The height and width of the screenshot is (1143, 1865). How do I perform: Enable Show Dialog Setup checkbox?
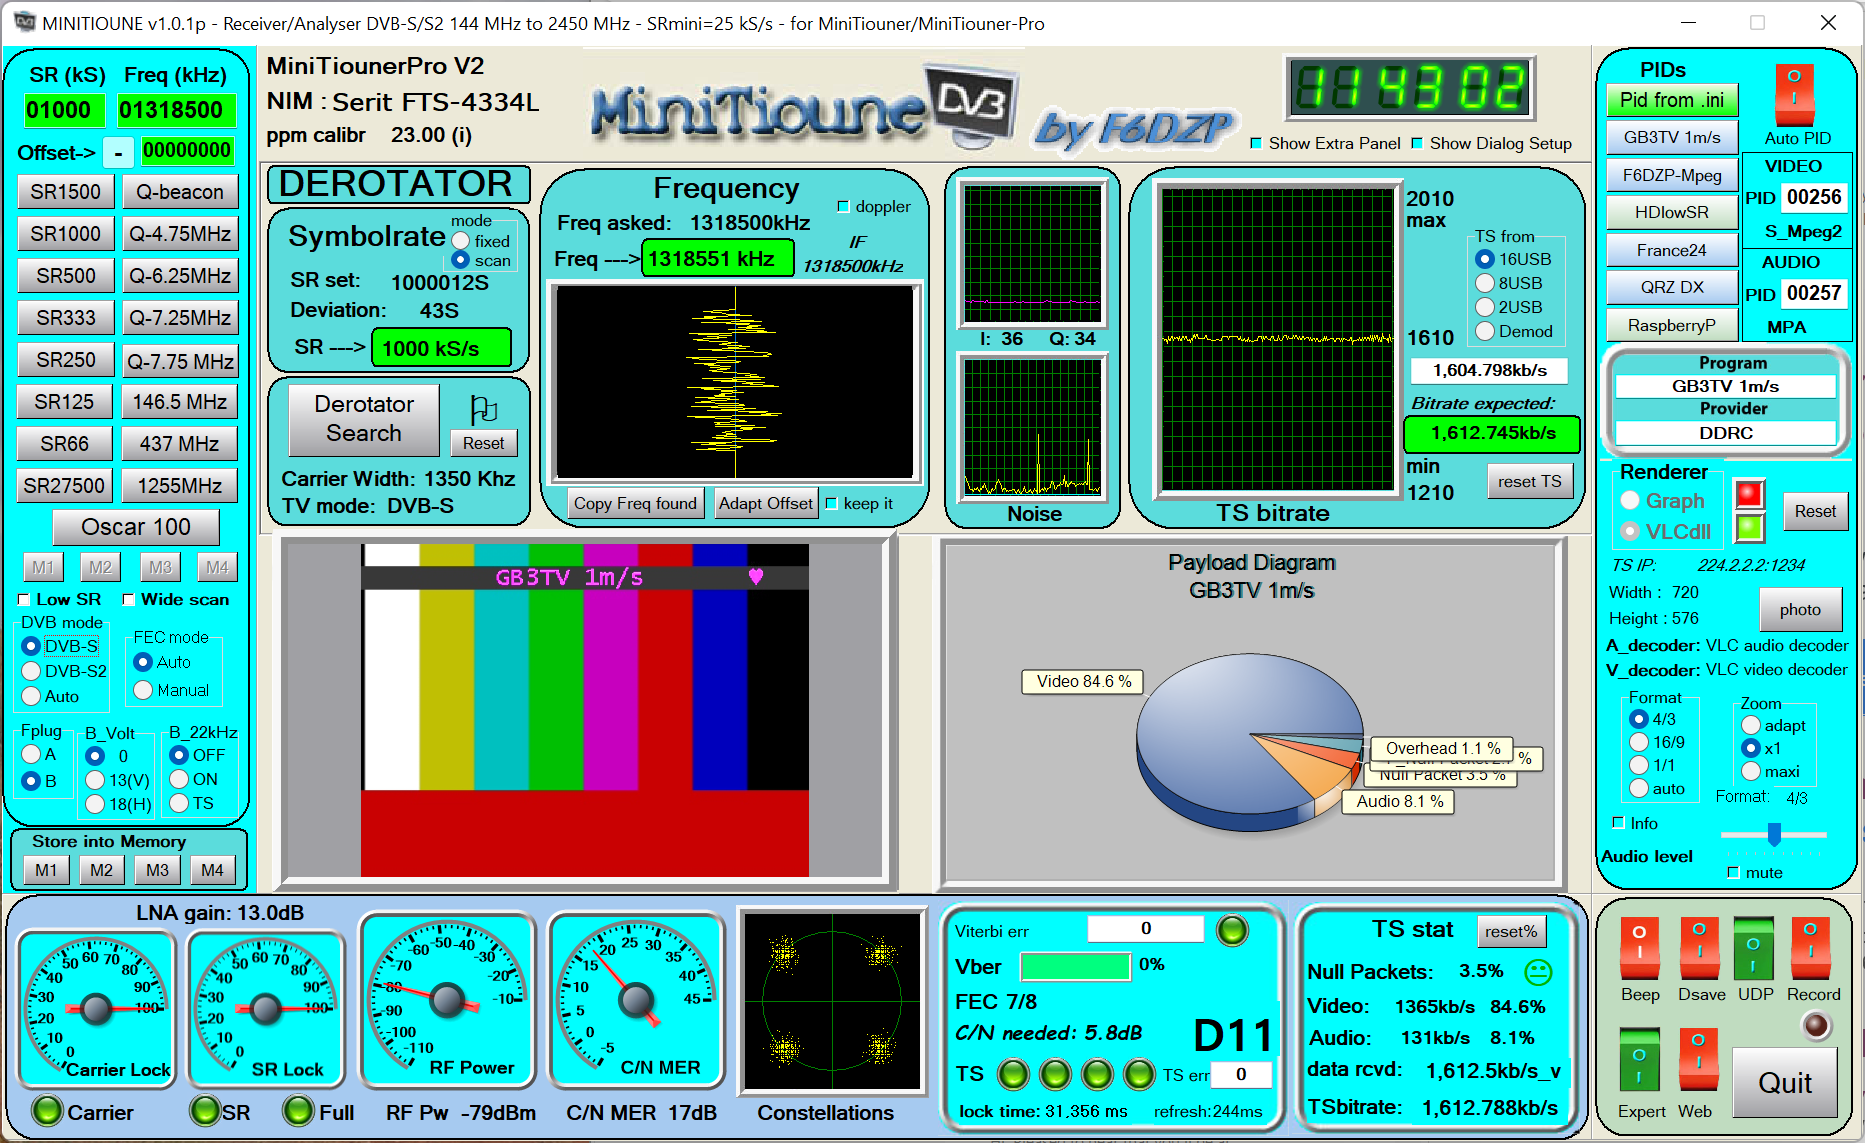(x=1417, y=144)
